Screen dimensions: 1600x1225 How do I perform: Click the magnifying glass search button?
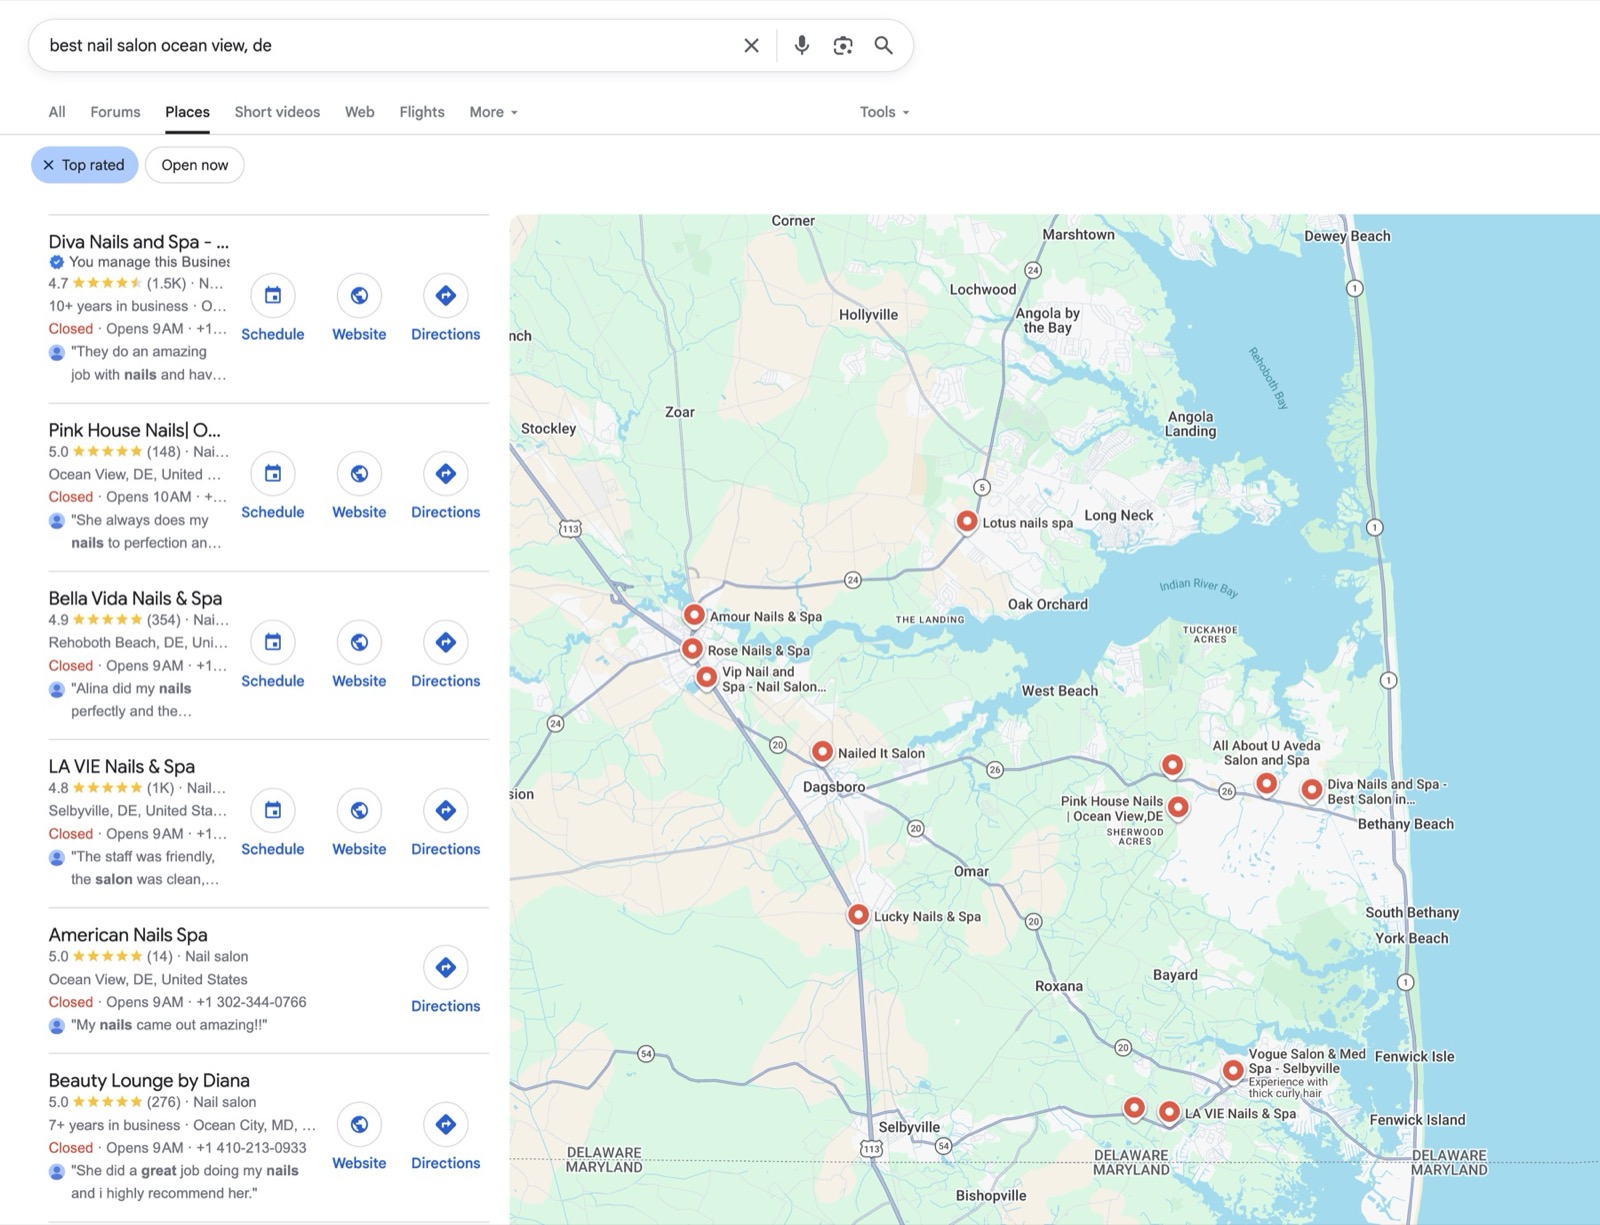click(x=884, y=45)
